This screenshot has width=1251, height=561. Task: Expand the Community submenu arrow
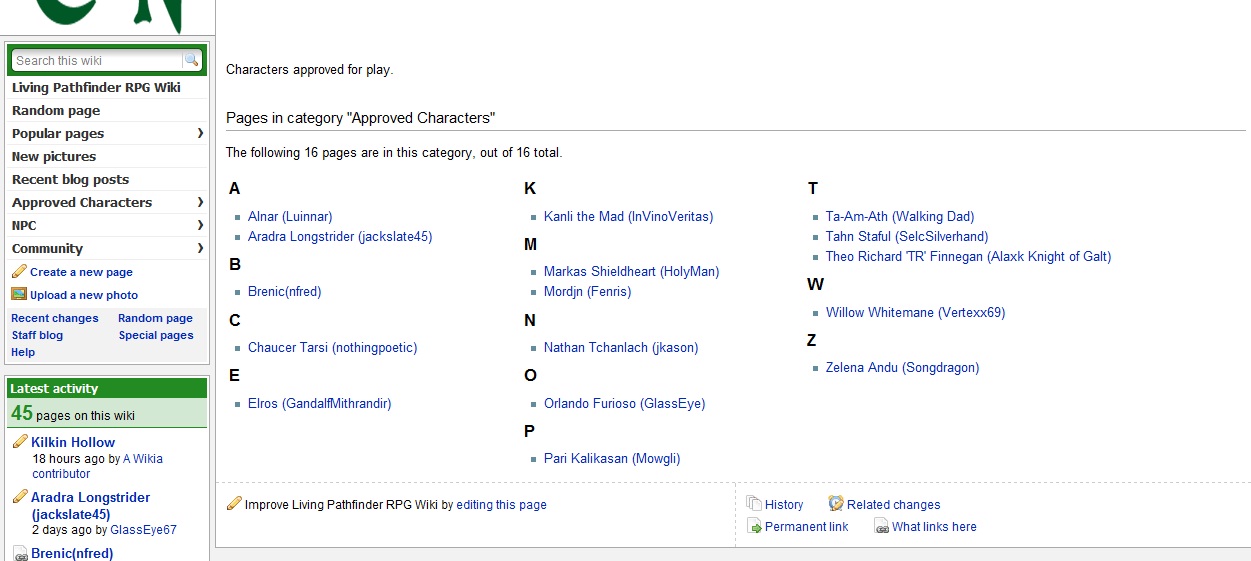(200, 248)
